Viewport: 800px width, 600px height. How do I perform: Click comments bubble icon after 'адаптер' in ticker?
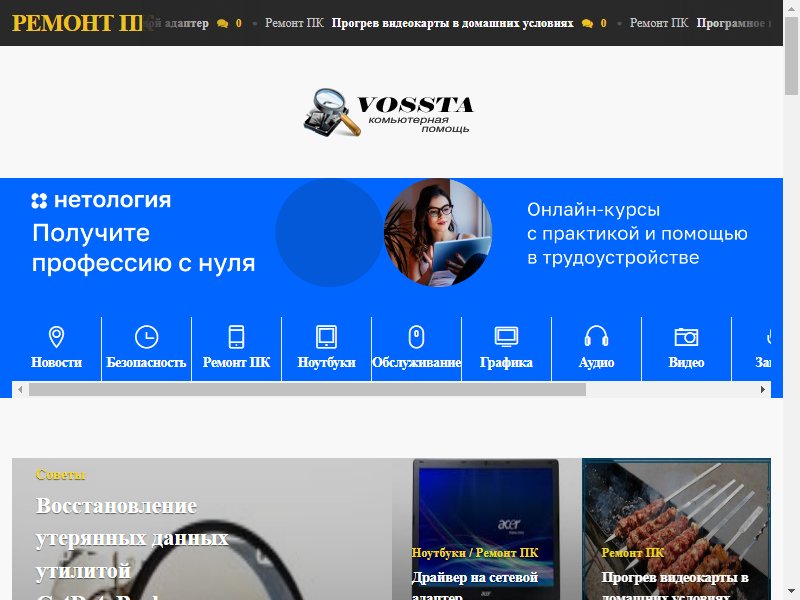point(222,23)
